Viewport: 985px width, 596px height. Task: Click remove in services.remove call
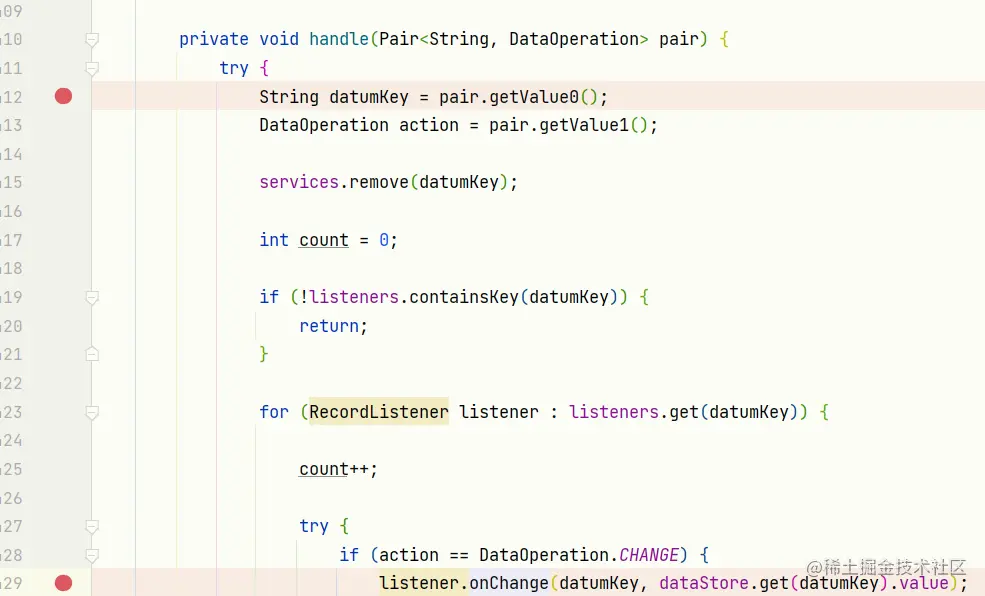379,182
